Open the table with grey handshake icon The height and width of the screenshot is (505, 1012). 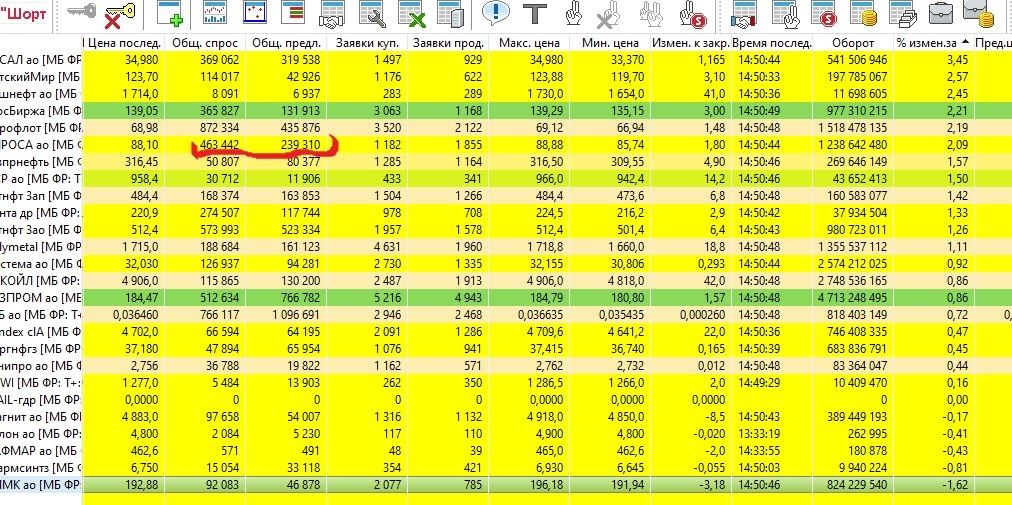click(x=332, y=14)
